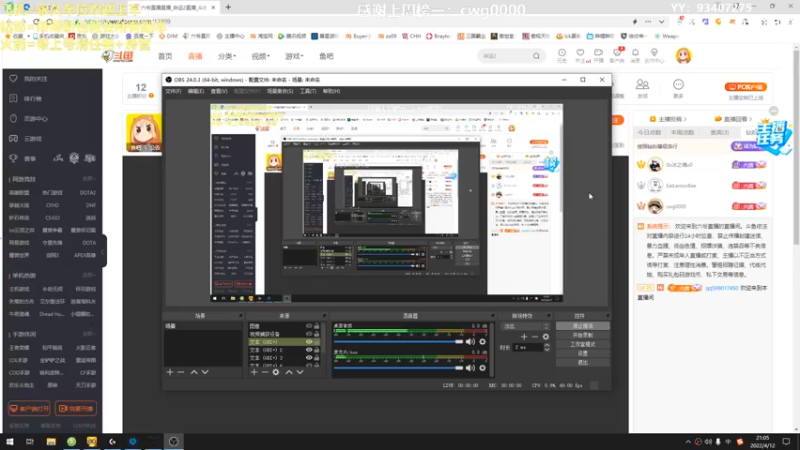Toggle visibility of the selected 文本 (GDI+) source

click(309, 342)
